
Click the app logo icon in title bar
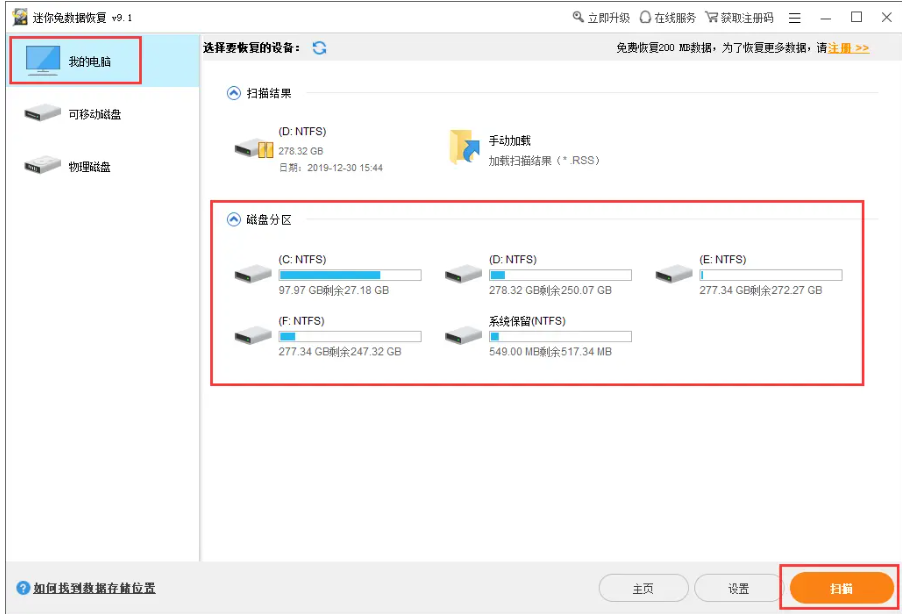coord(20,17)
